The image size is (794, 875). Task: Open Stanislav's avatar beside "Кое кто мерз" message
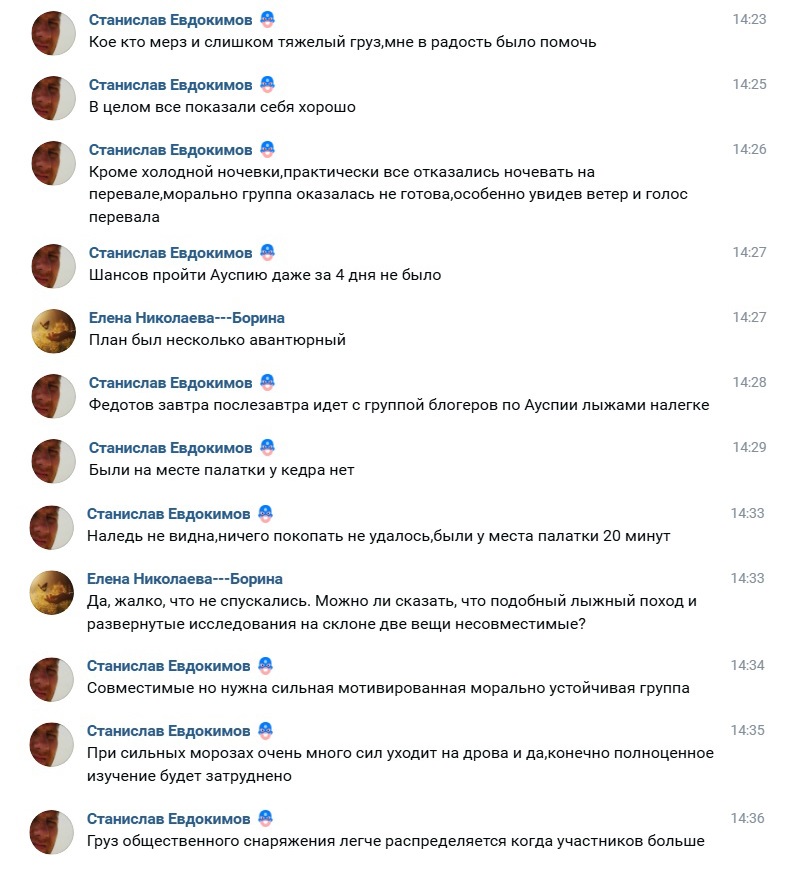tap(54, 33)
